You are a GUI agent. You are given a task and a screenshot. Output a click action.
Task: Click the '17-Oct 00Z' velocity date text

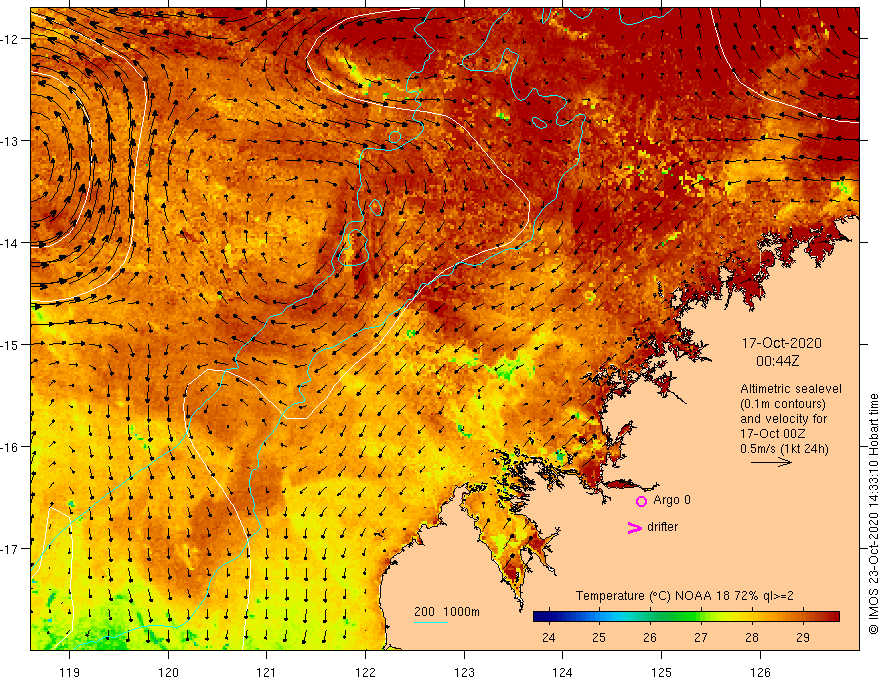tap(773, 434)
